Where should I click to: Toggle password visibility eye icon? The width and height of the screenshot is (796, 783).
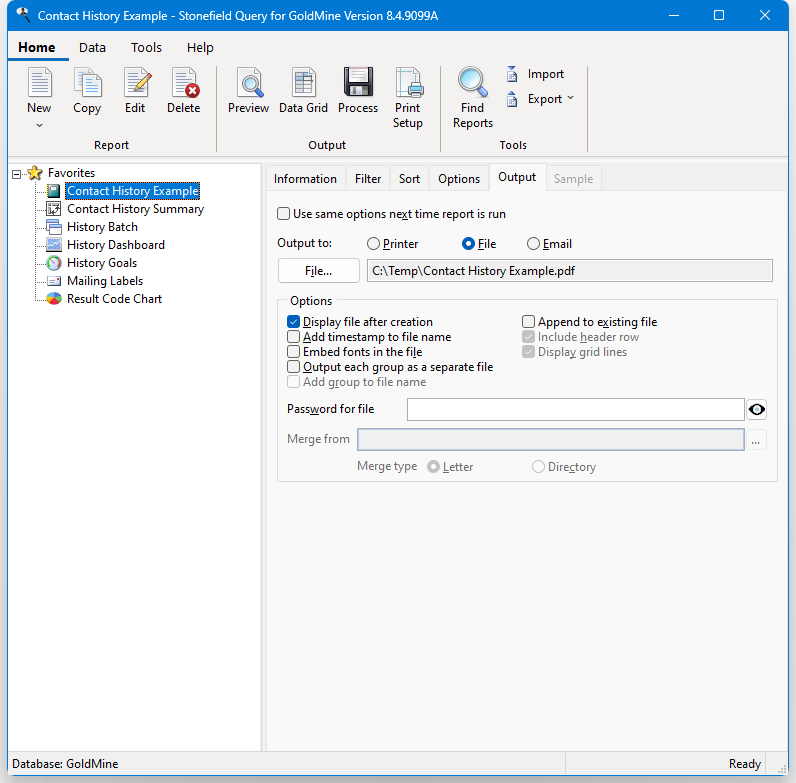[x=756, y=409]
